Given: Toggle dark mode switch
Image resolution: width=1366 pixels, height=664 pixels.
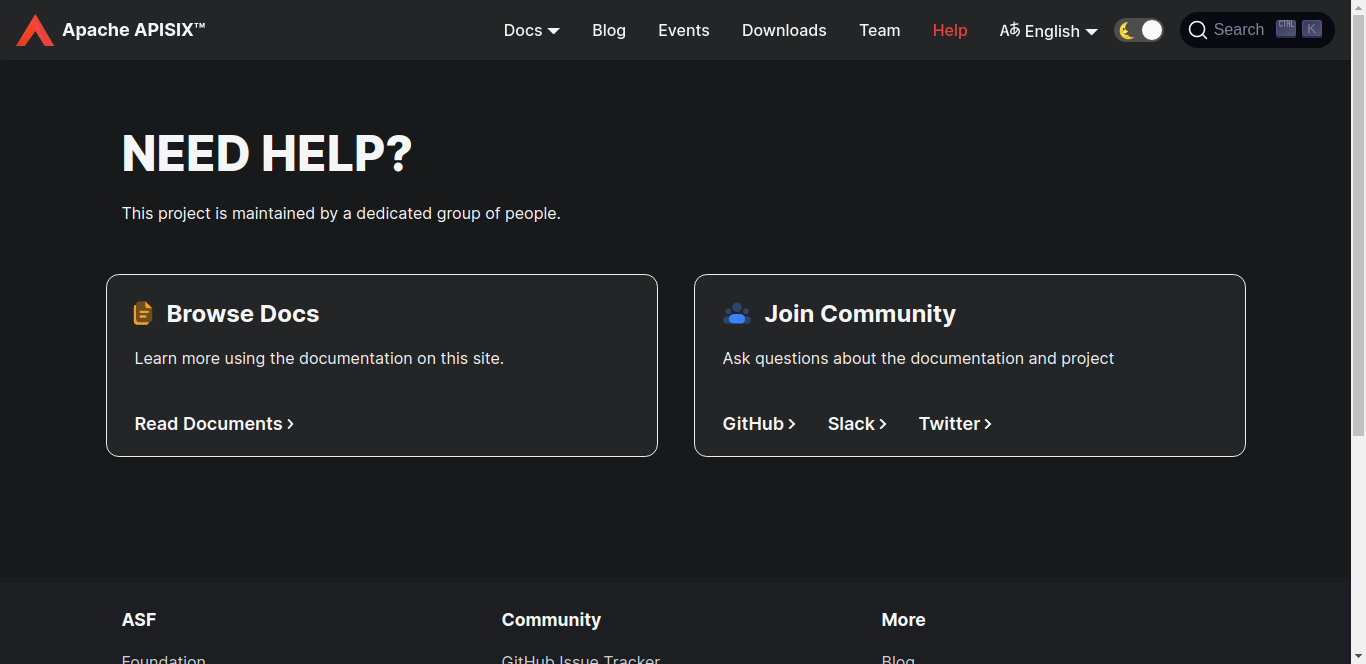Looking at the screenshot, I should [x=1139, y=30].
